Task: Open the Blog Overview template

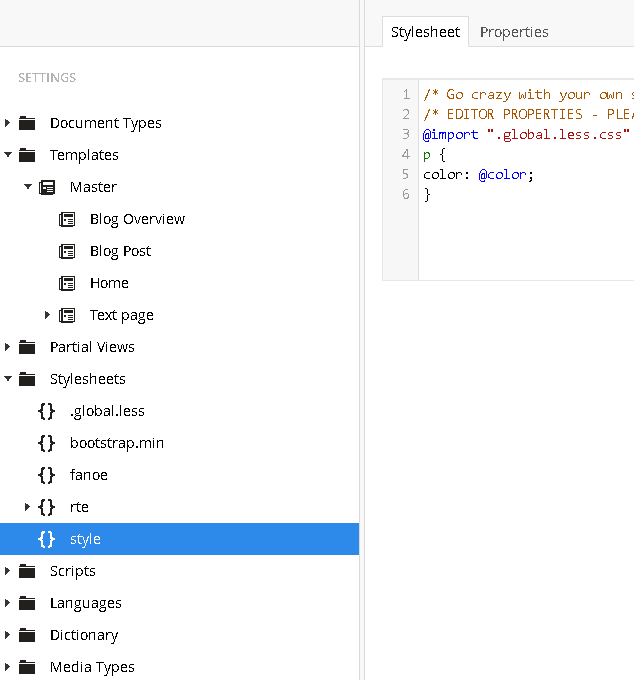Action: (x=137, y=219)
